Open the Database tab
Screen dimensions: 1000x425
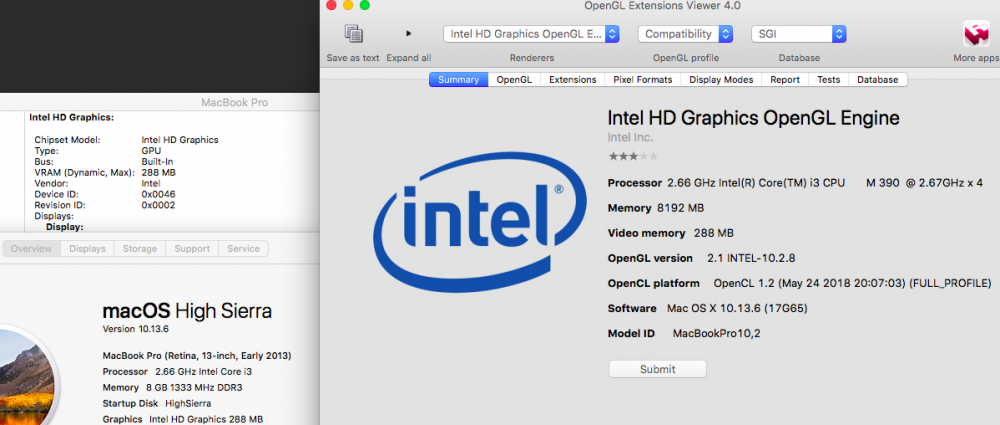[x=878, y=80]
